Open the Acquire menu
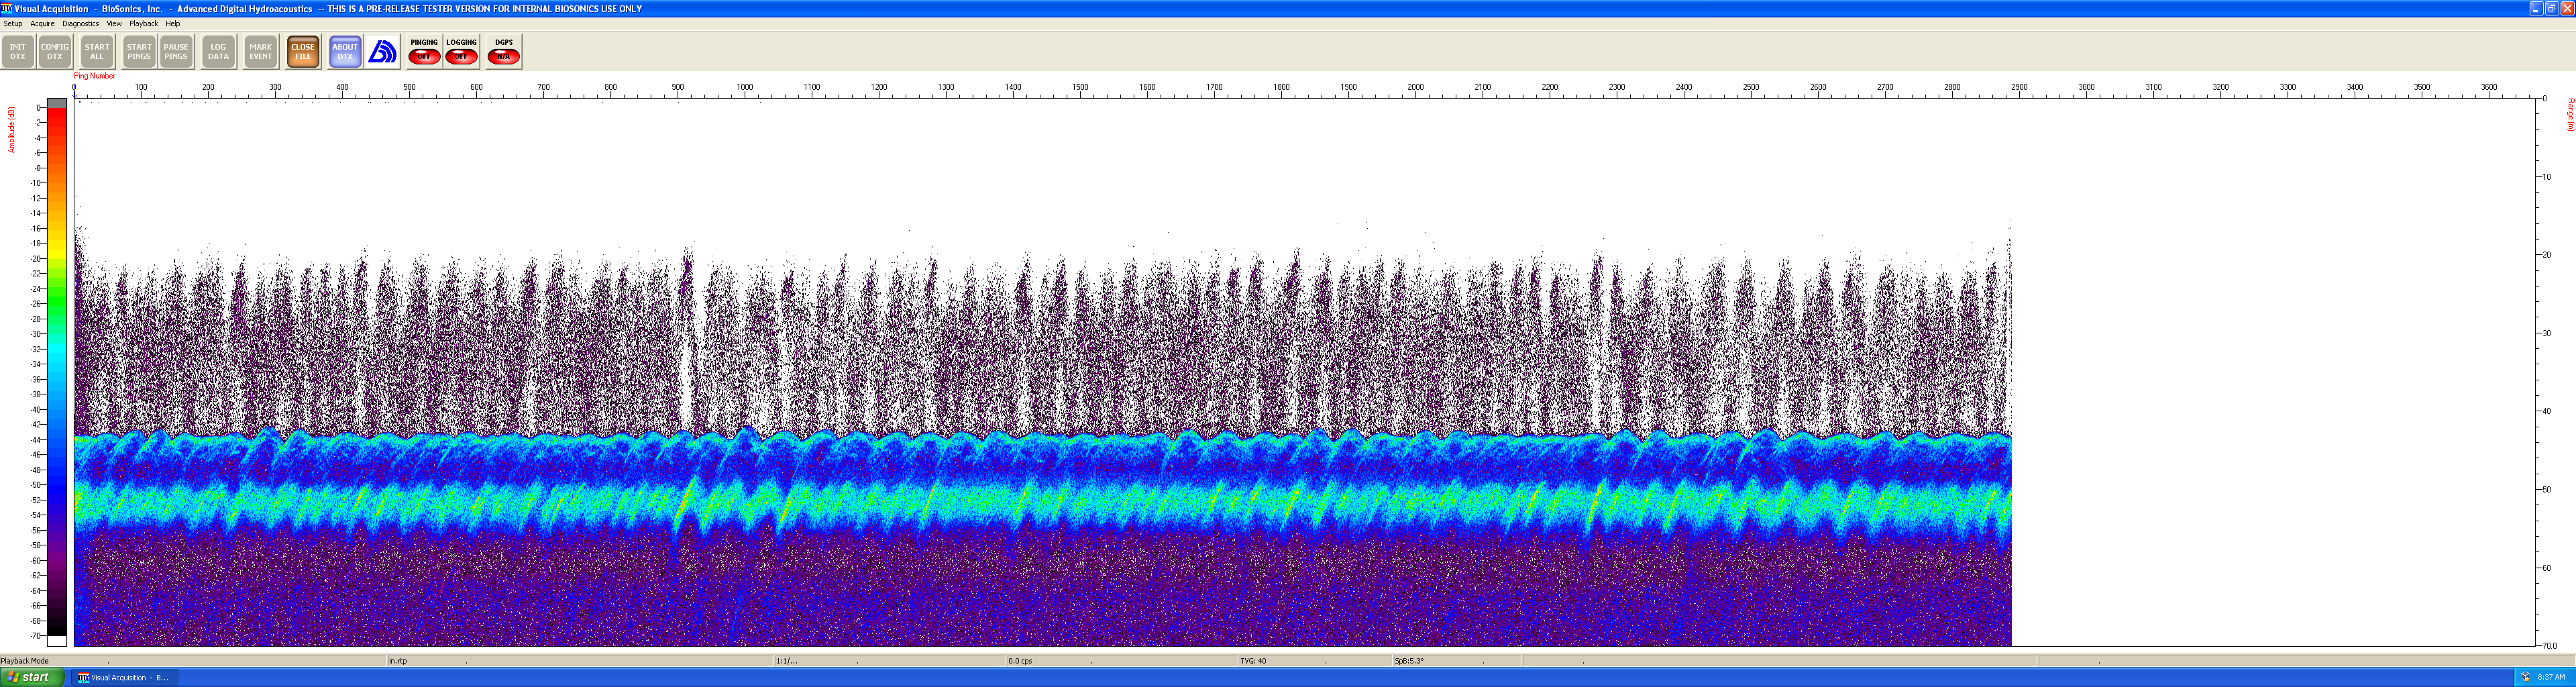Screen dimensions: 2576x687 click(42, 23)
